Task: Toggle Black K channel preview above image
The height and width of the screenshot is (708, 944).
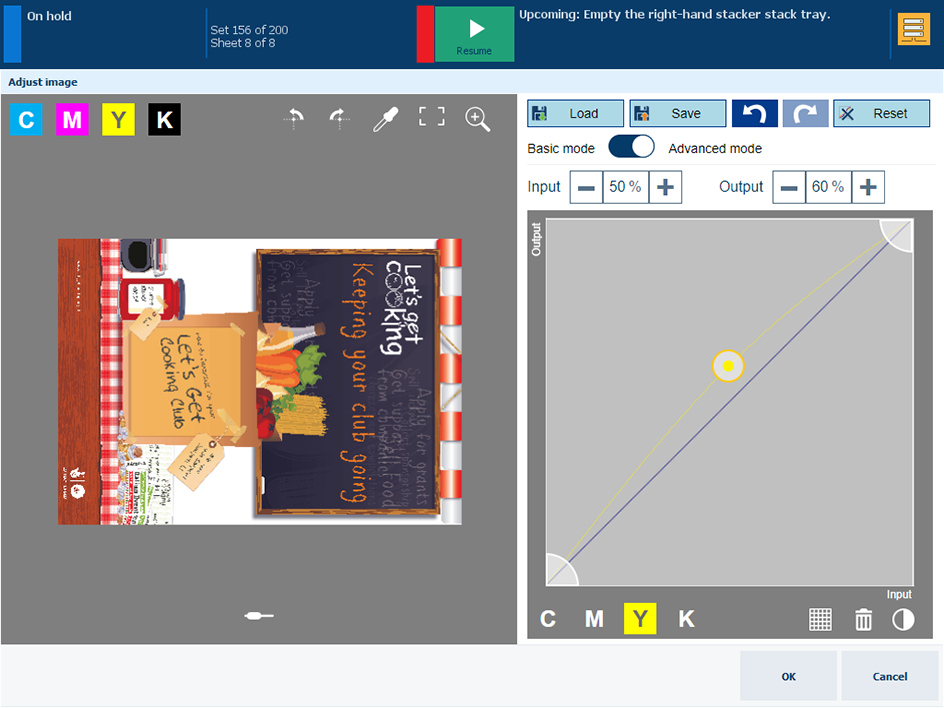Action: pos(165,121)
